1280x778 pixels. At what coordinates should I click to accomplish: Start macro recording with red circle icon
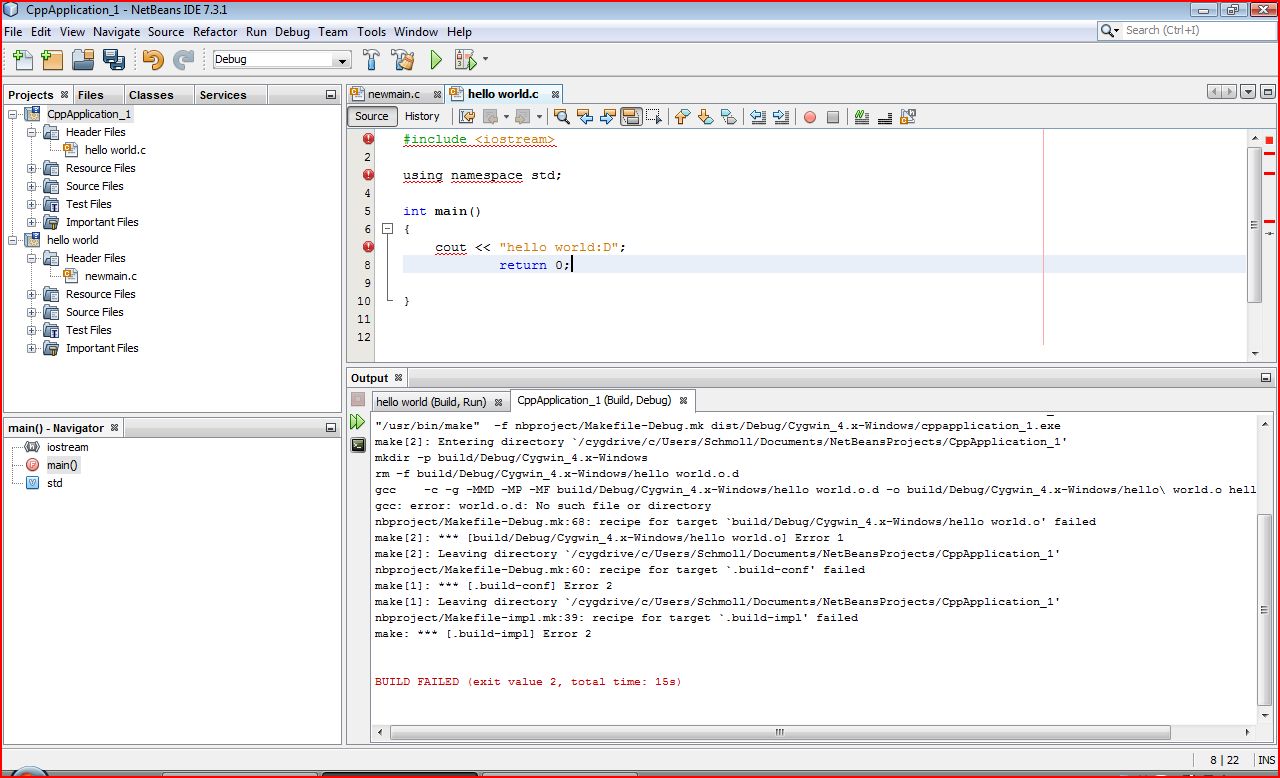[x=809, y=117]
